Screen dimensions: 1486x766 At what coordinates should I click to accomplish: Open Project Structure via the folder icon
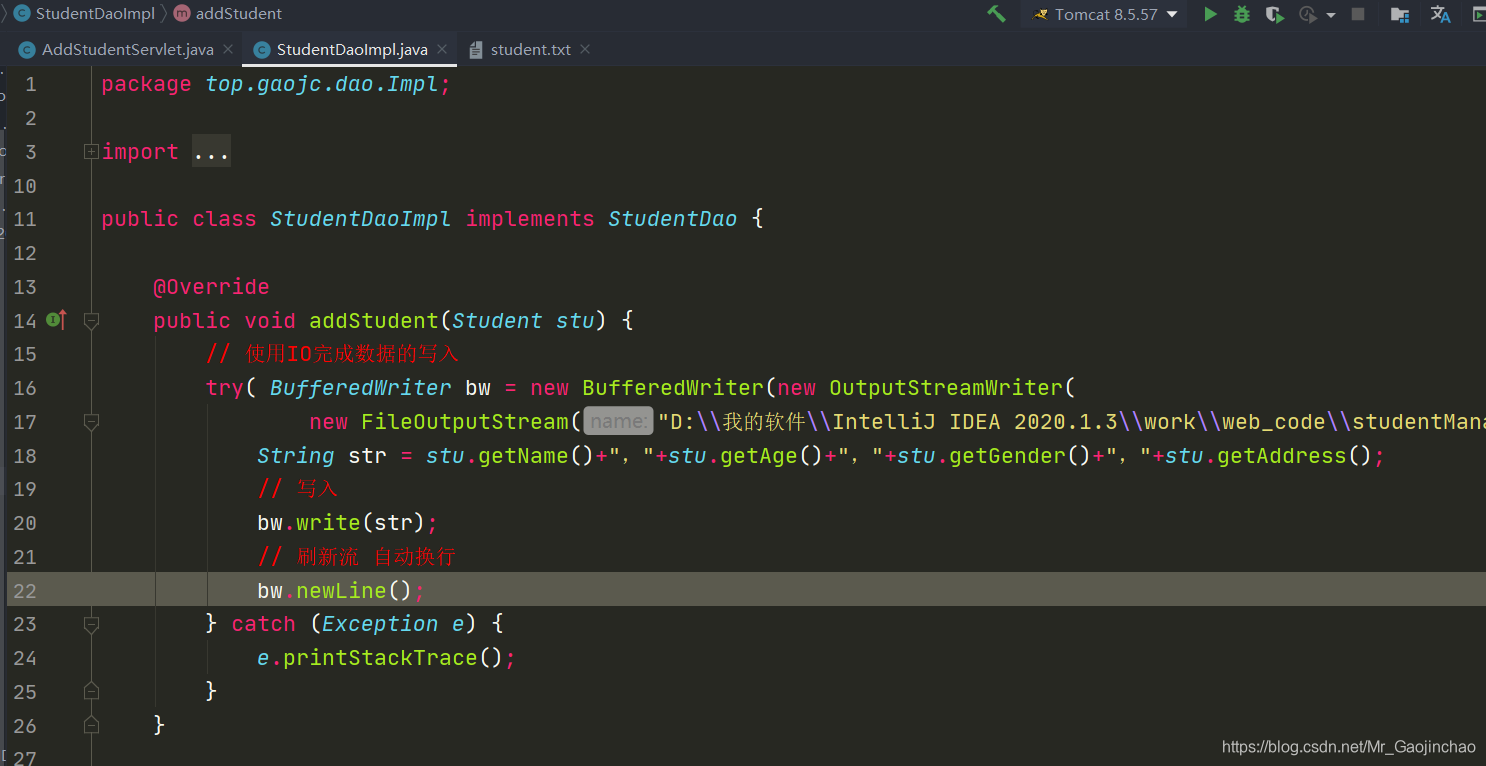[x=1400, y=14]
